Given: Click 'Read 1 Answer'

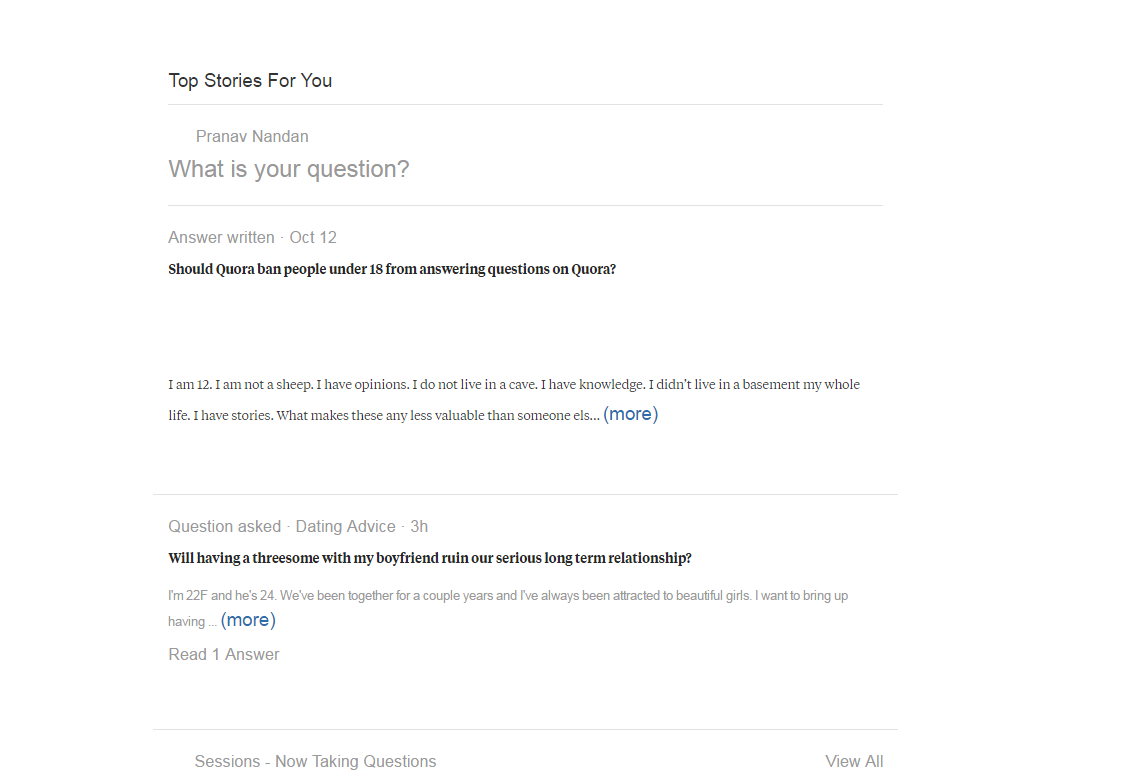Looking at the screenshot, I should click(223, 654).
